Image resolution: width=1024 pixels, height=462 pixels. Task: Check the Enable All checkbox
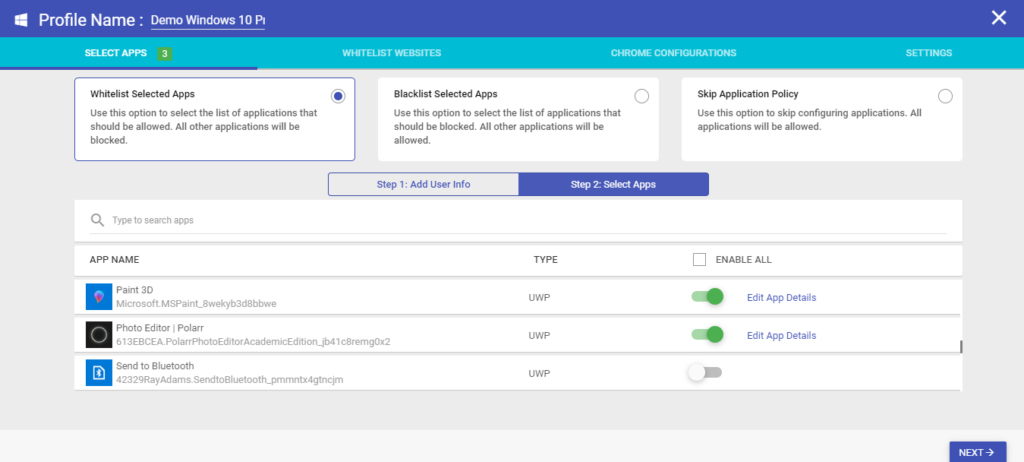pos(699,259)
